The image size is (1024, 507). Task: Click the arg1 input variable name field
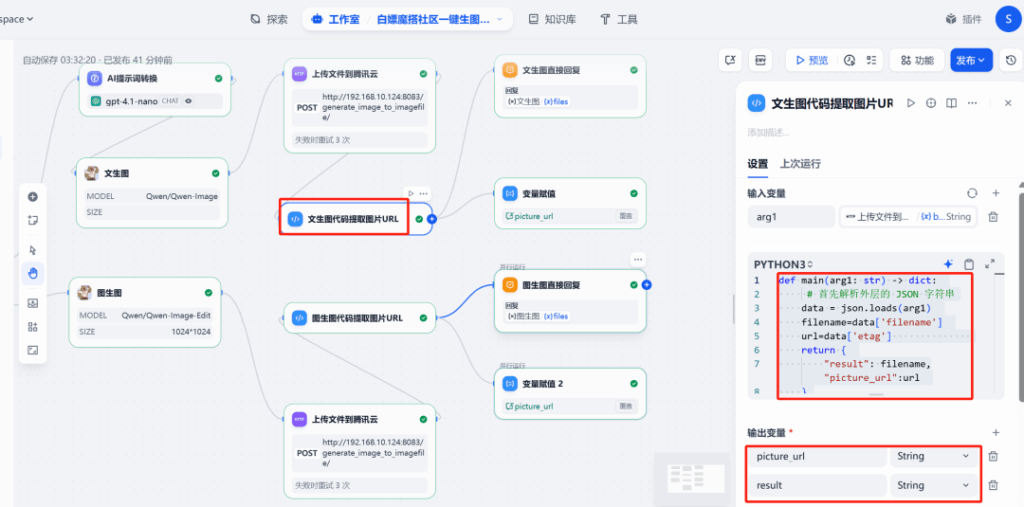790,216
